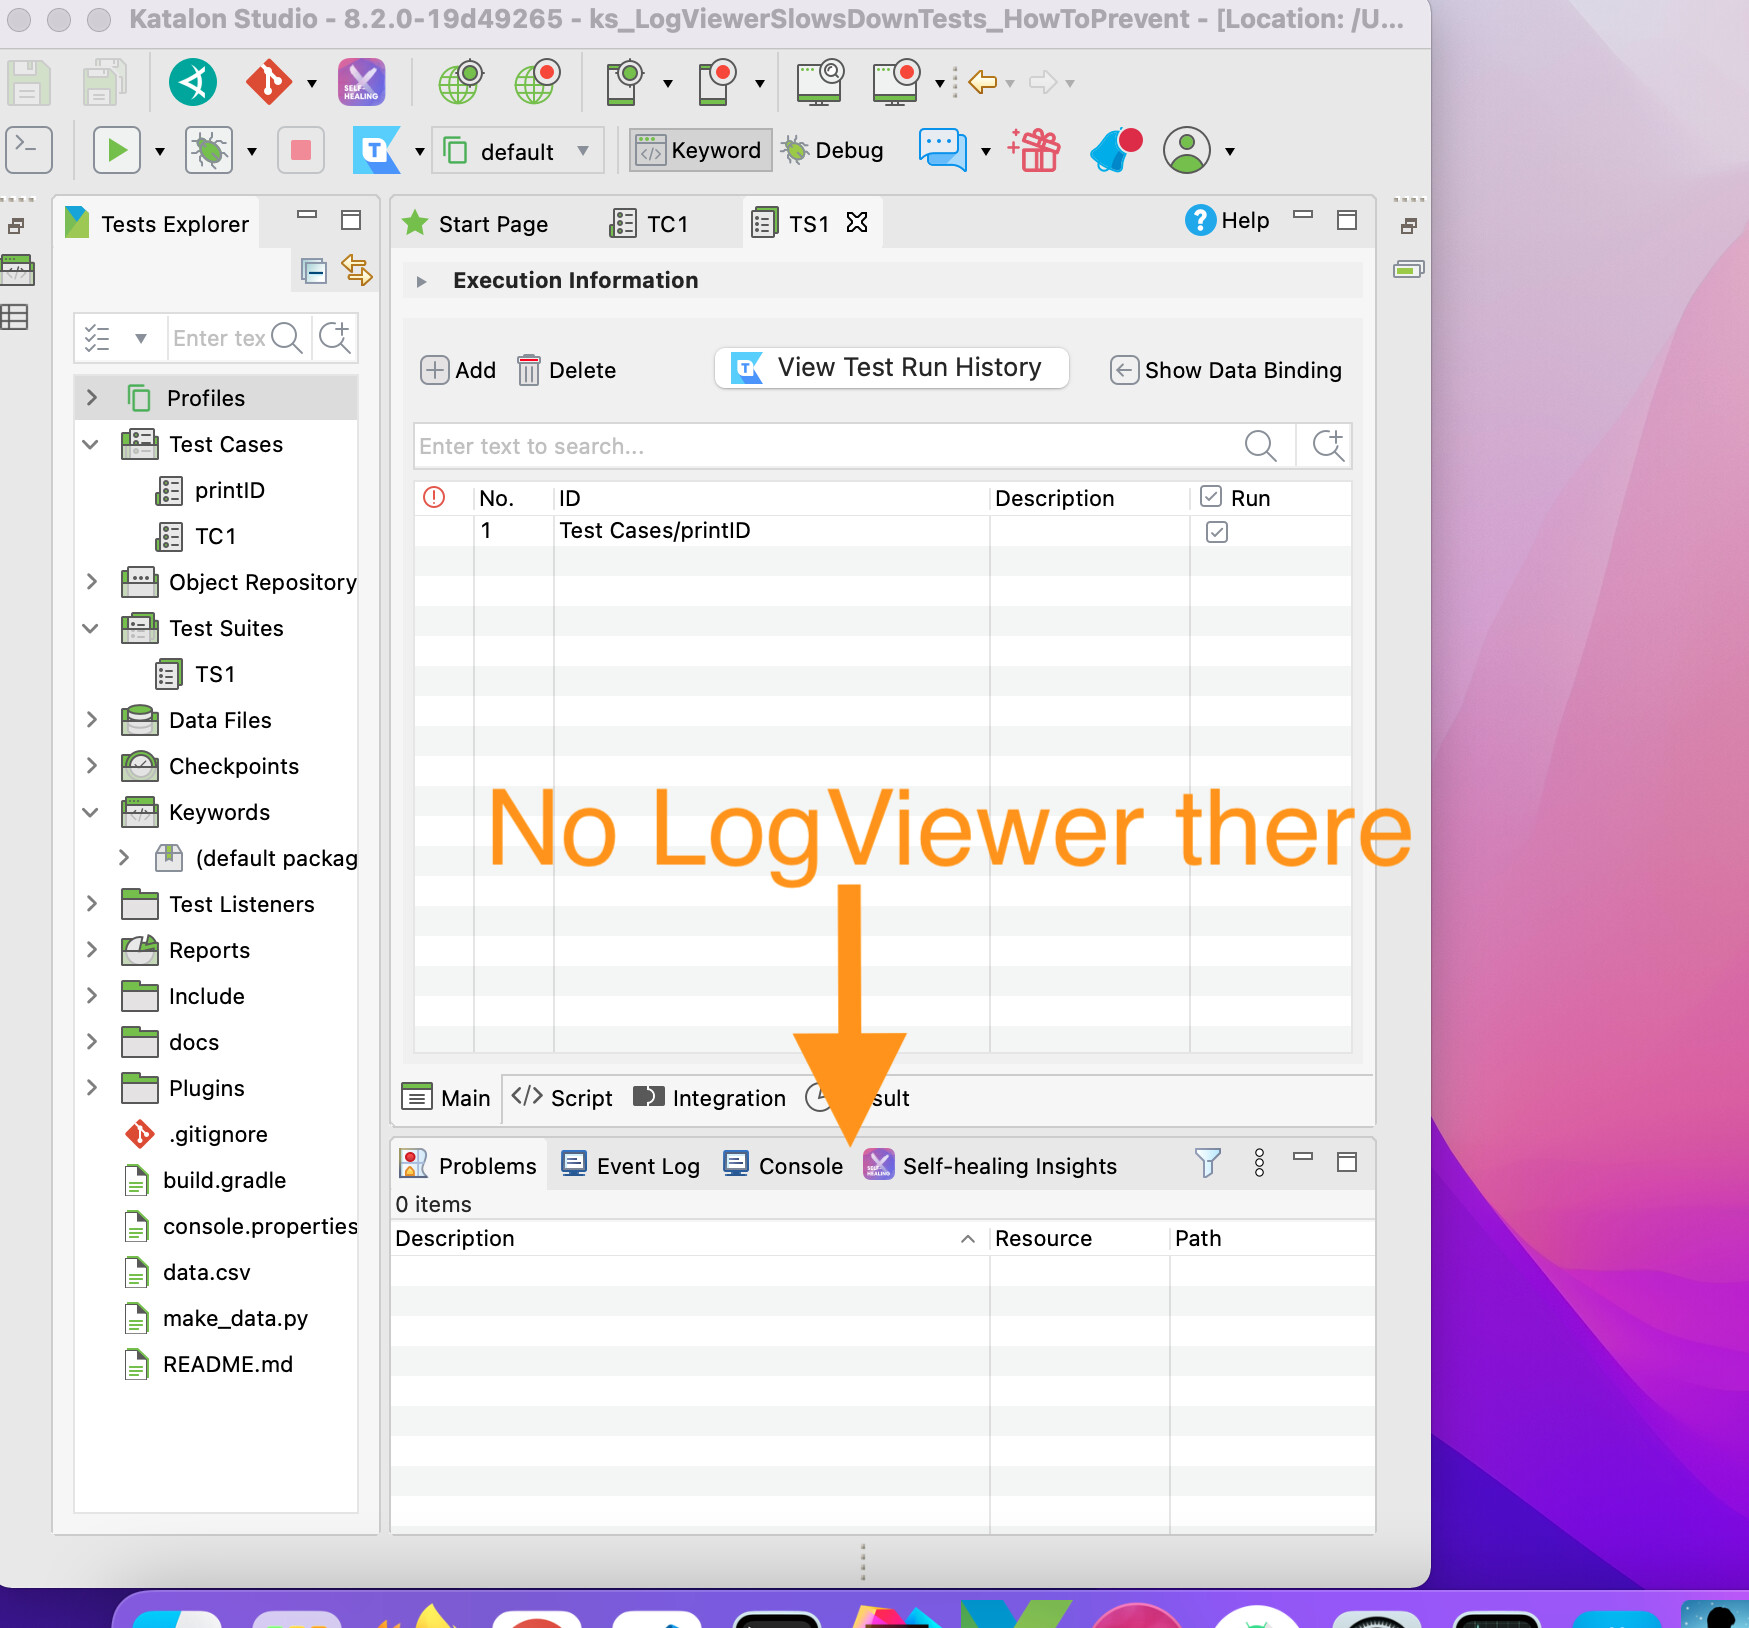Click the Git icon in toolbar
Screen dimensions: 1749x1628
click(x=269, y=82)
